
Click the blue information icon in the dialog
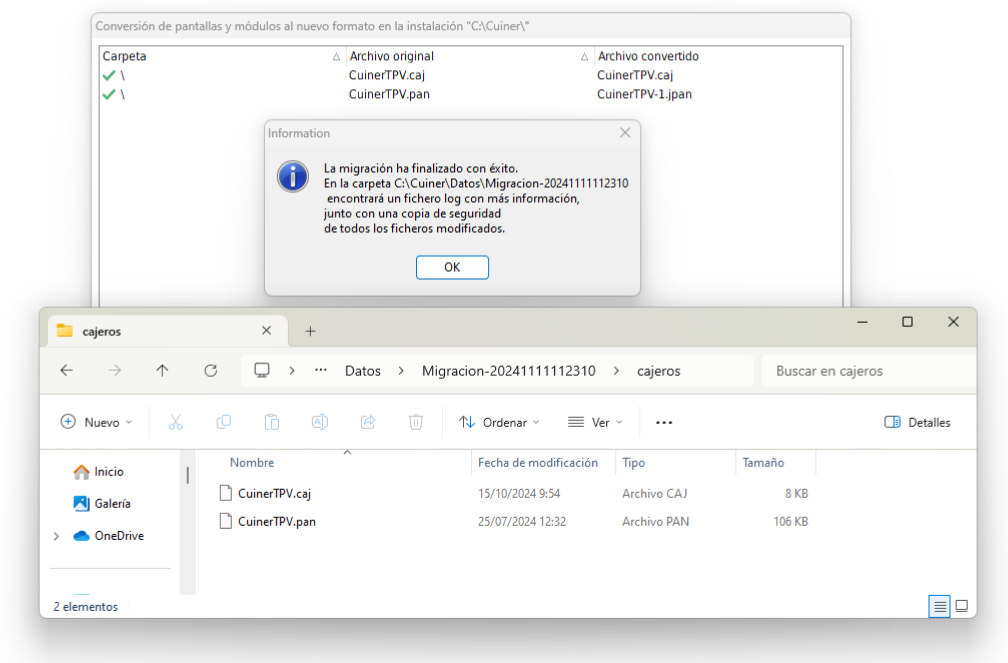click(x=292, y=176)
